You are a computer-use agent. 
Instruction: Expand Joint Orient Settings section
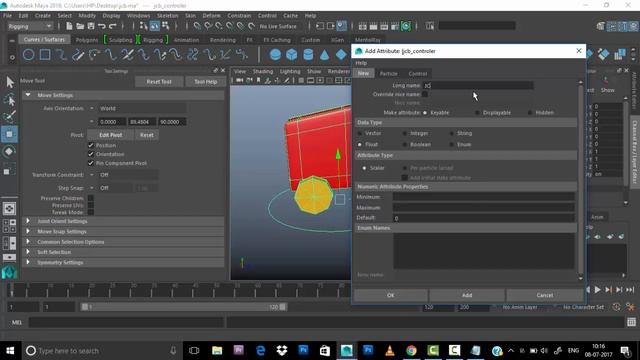[x=28, y=221]
